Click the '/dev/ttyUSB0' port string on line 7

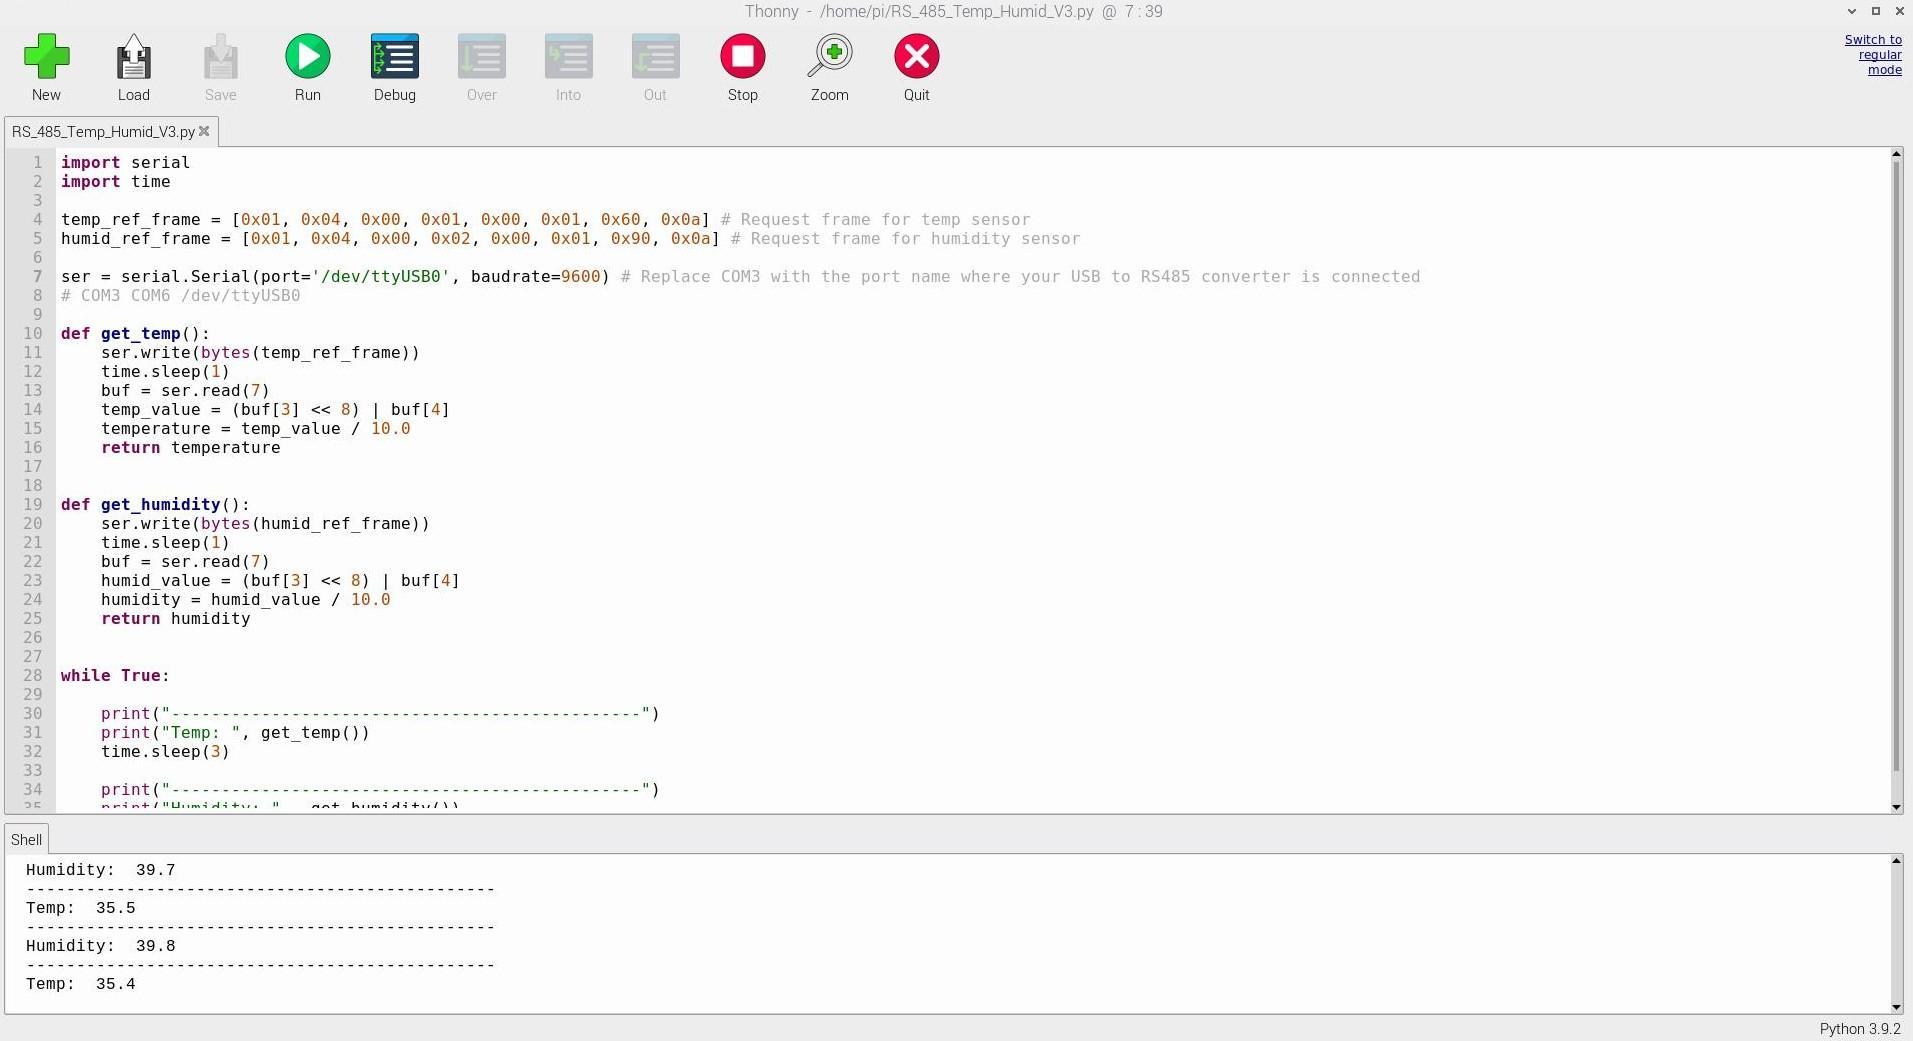[380, 276]
